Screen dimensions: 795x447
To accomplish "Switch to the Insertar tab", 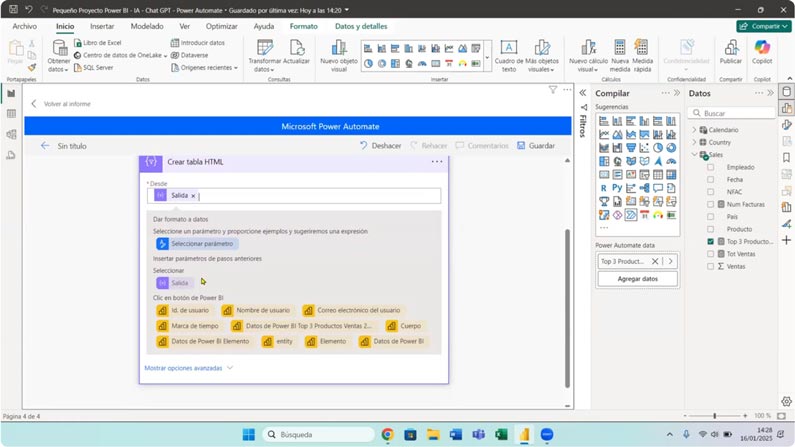I will 102,26.
